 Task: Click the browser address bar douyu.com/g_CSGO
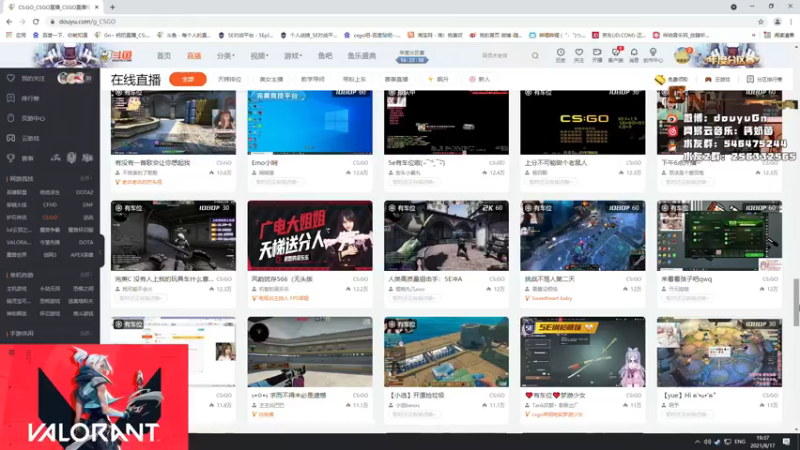(87, 21)
